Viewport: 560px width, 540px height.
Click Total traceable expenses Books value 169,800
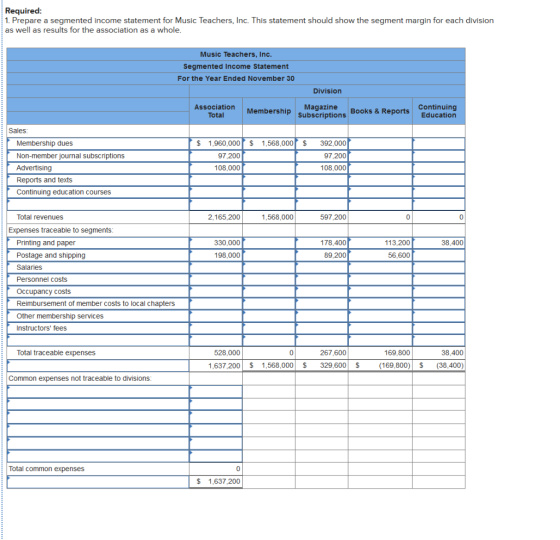point(397,353)
